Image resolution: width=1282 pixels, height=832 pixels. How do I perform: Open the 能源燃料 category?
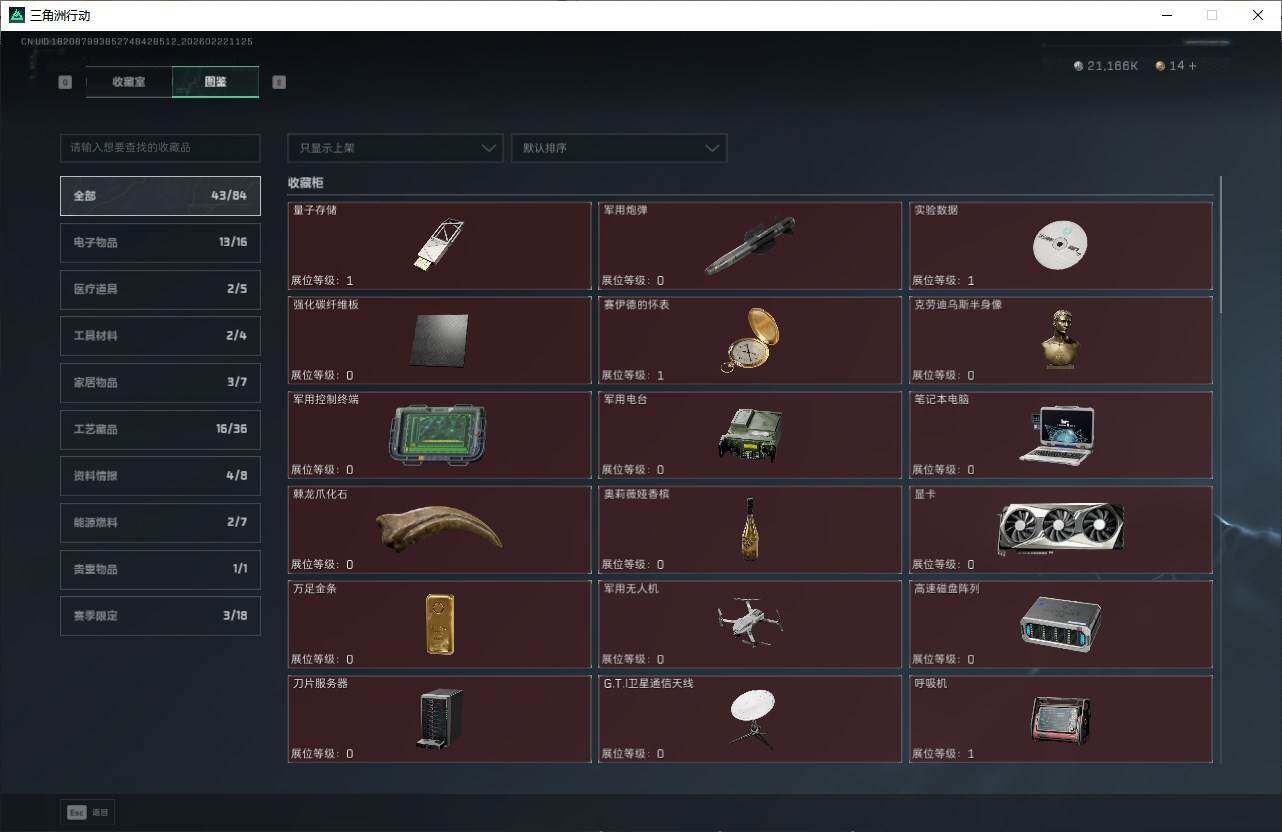coord(160,522)
